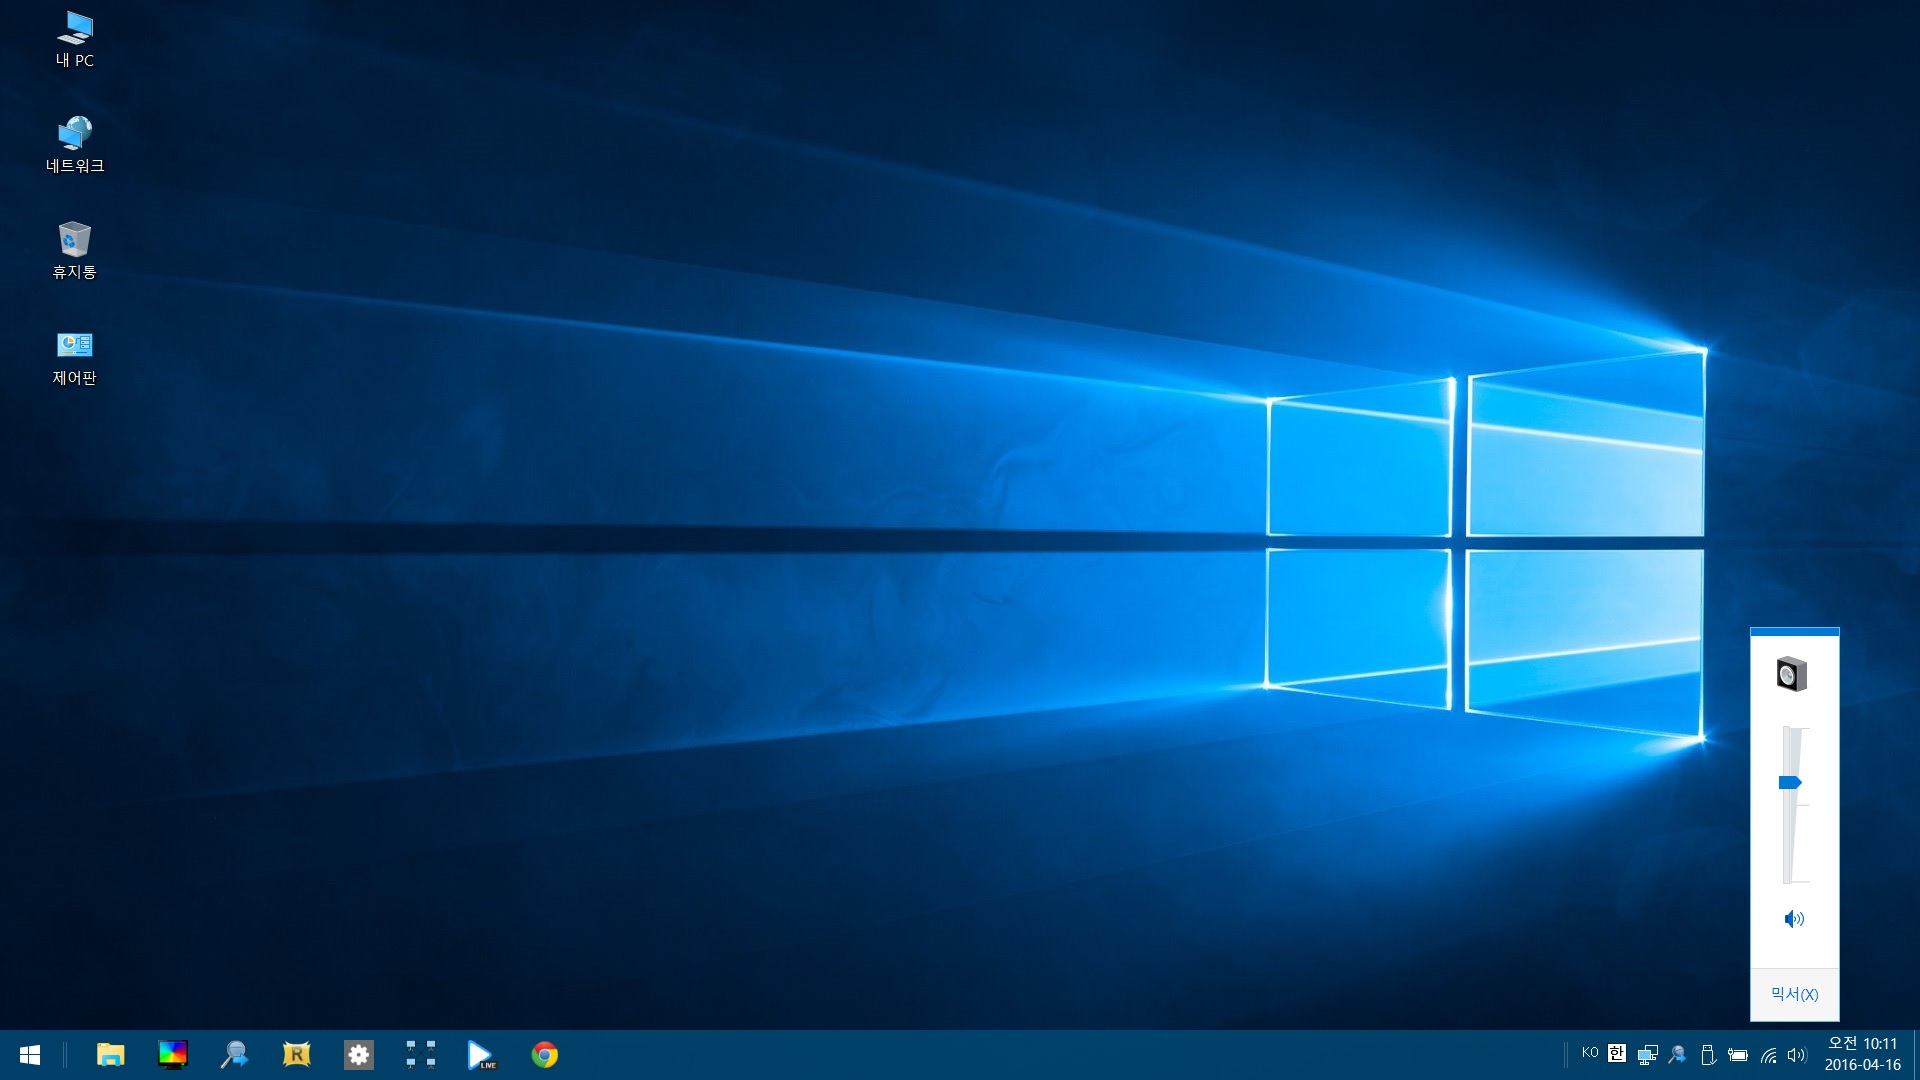Image resolution: width=1920 pixels, height=1080 pixels.
Task: Select the 네트워크 desktop icon
Action: (75, 145)
